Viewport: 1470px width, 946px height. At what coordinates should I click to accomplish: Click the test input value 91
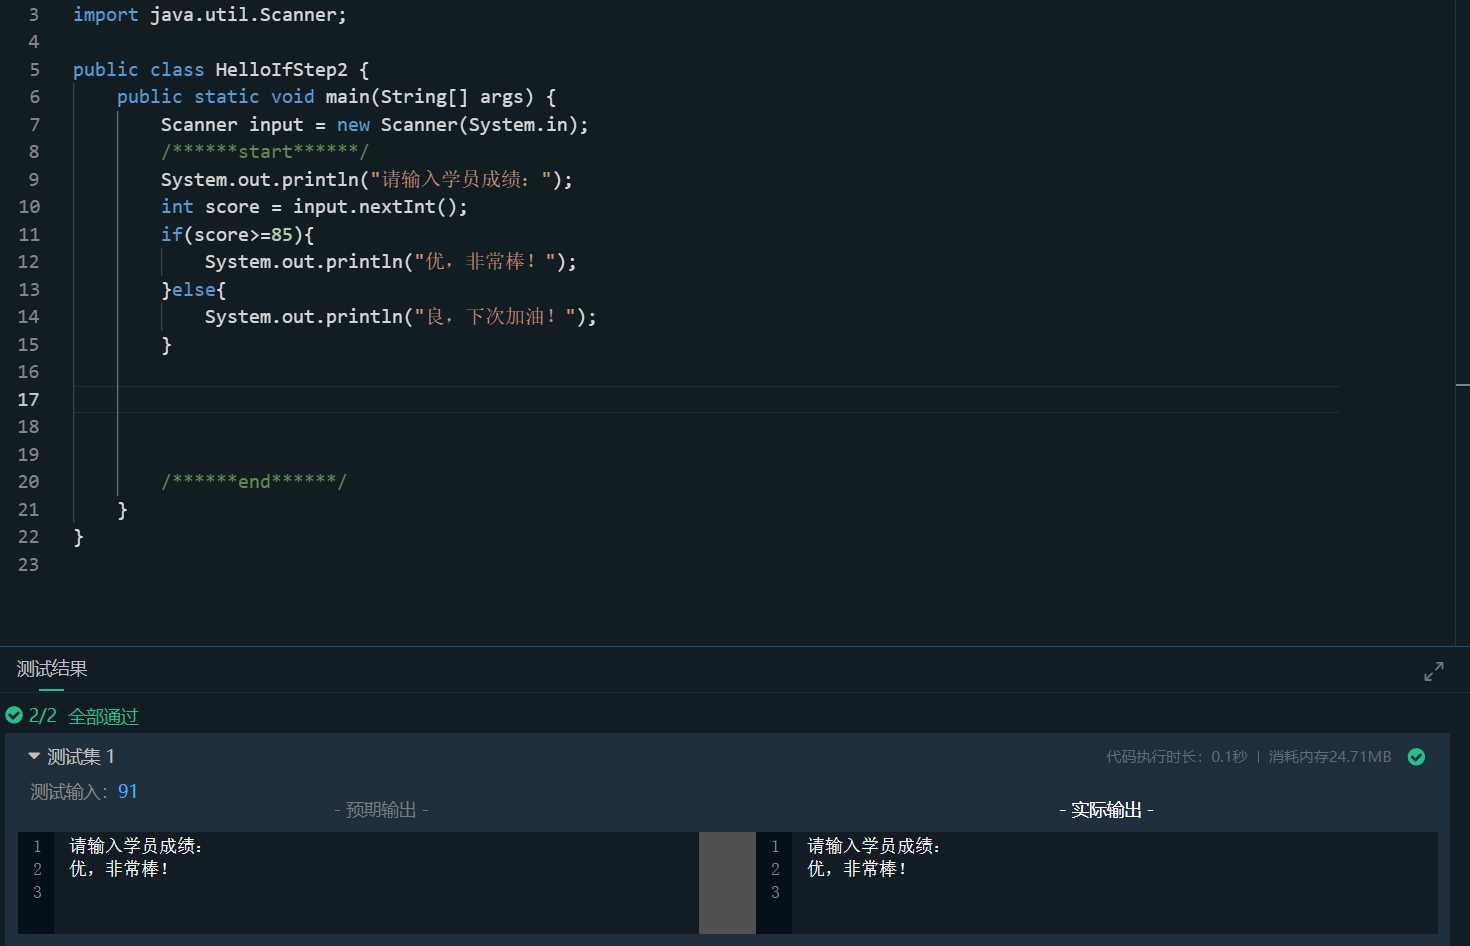(x=128, y=792)
